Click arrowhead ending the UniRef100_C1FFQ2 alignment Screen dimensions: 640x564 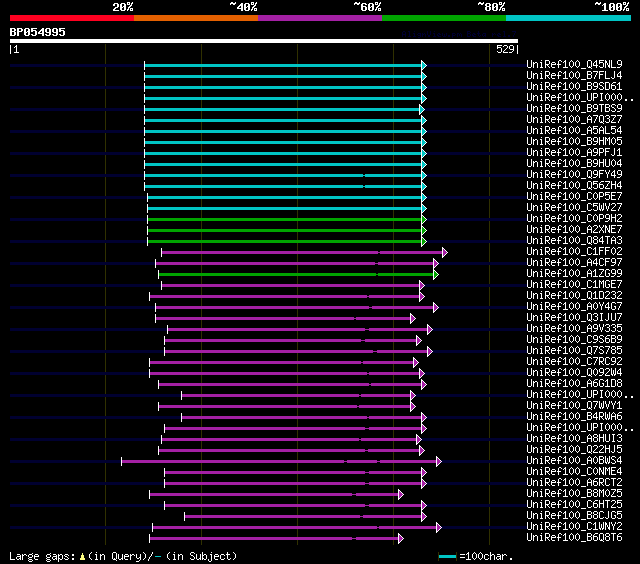[444, 252]
